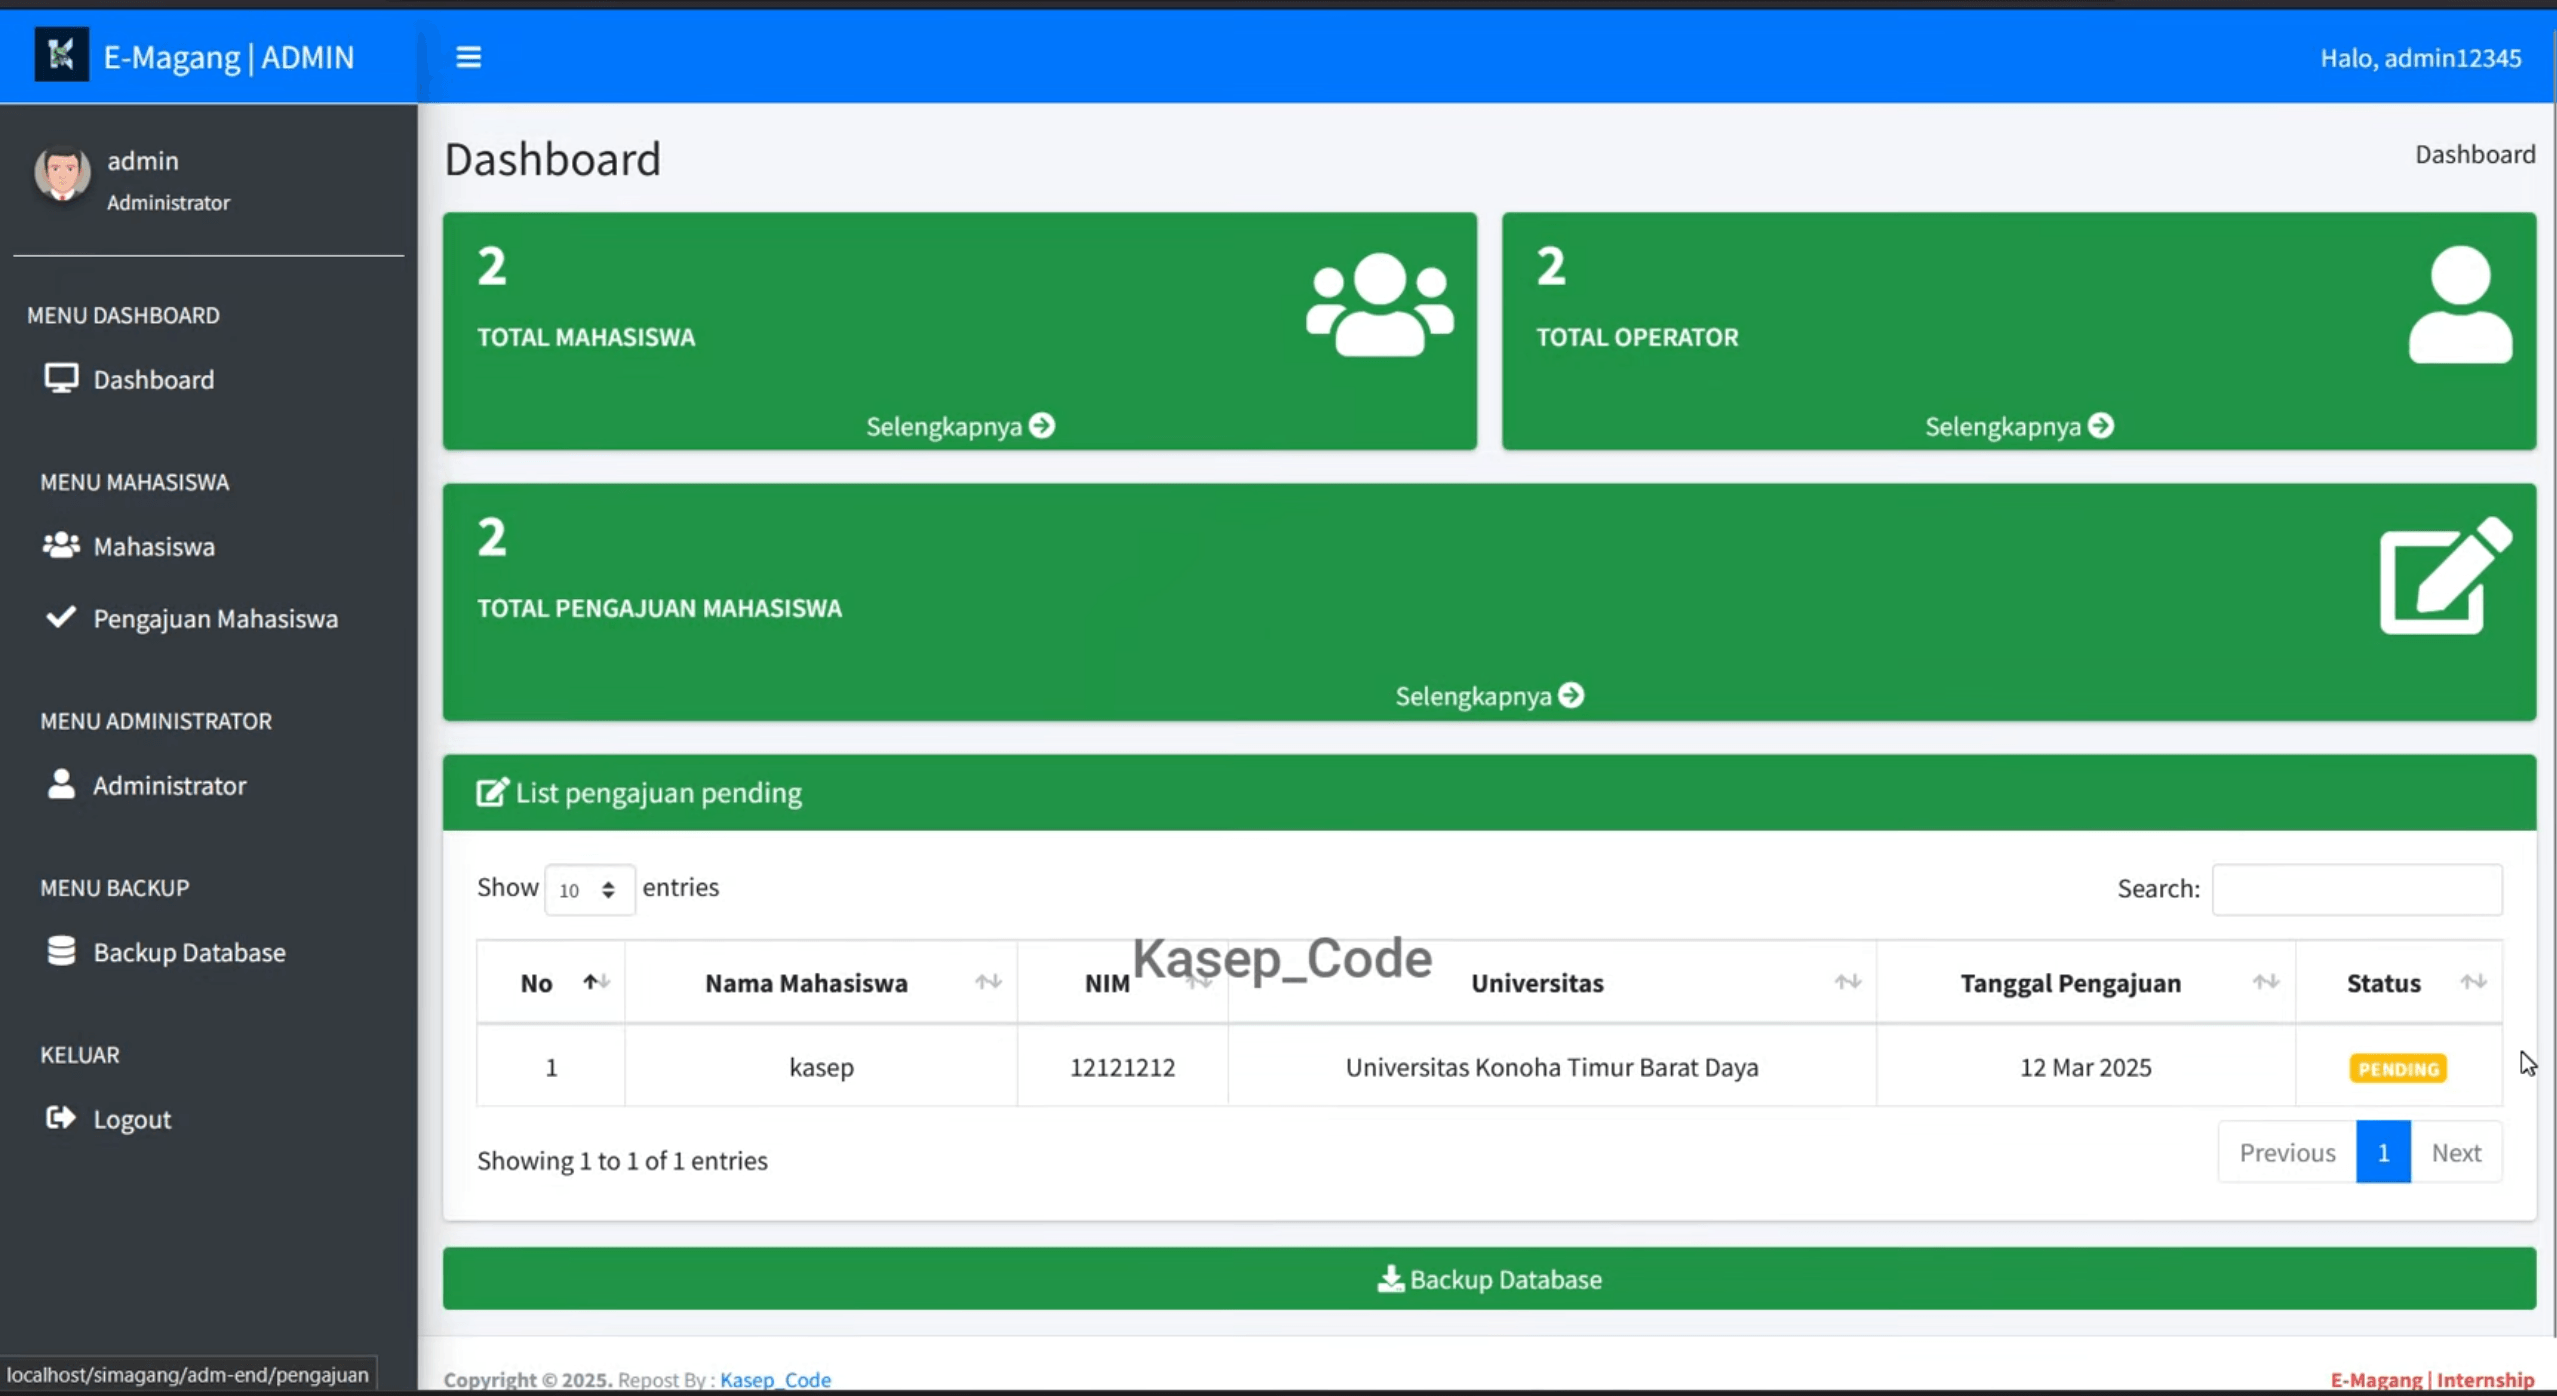Viewport: 2557px width, 1396px height.
Task: Open Dashboard in the sidebar menu
Action: 153,380
